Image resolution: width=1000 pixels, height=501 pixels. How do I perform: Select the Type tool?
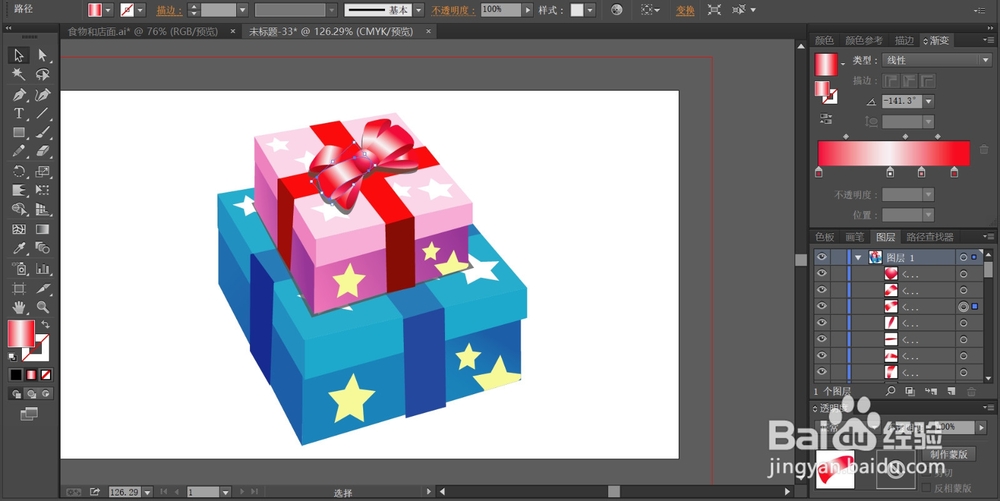tap(18, 113)
